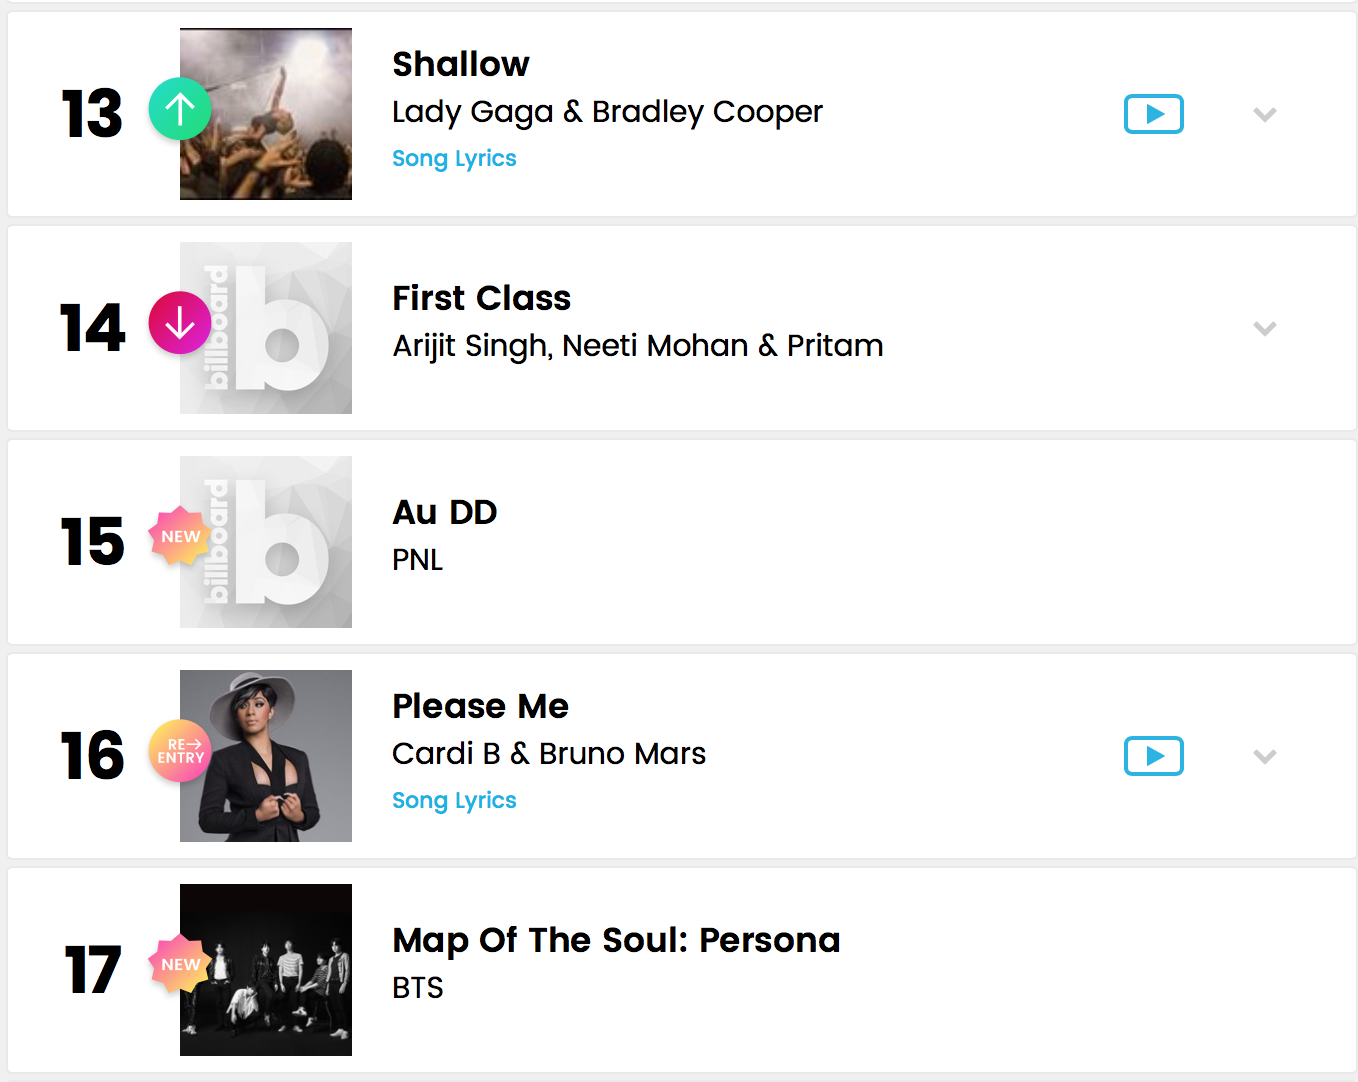Play the Shallow video preview
This screenshot has height=1082, width=1358.
pyautogui.click(x=1153, y=114)
